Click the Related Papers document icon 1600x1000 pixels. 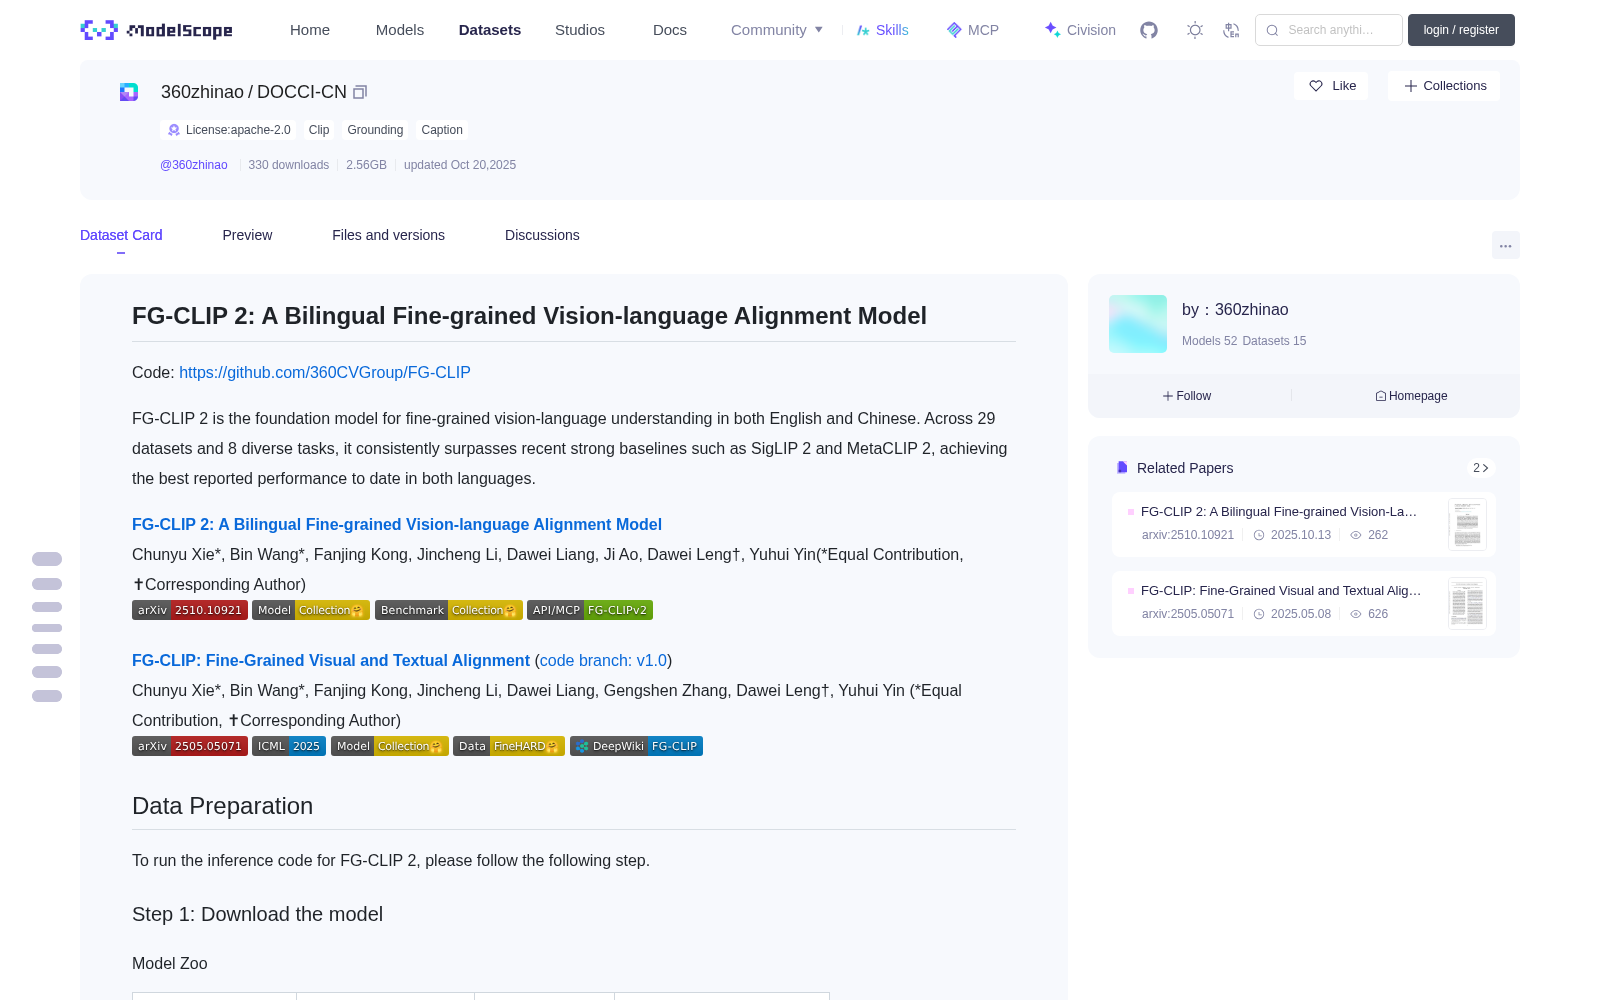tap(1122, 468)
